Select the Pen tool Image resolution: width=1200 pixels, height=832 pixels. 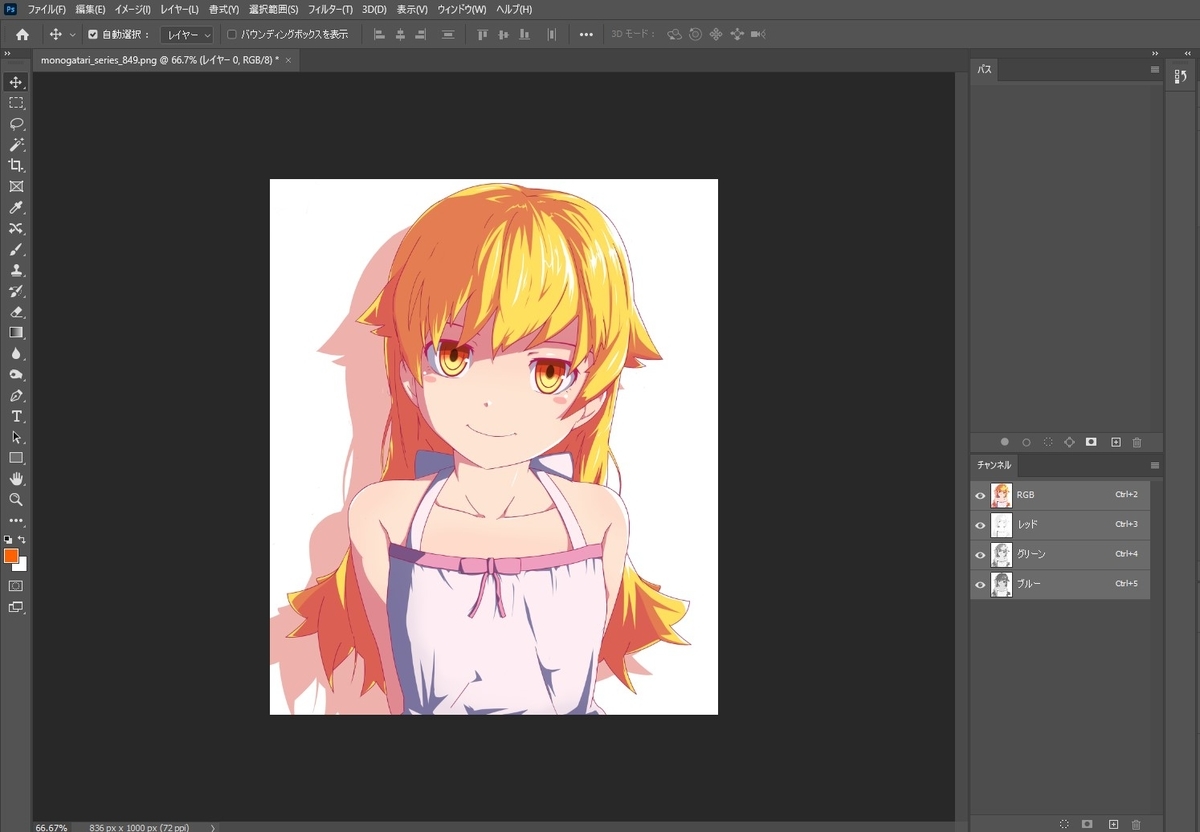[x=16, y=396]
